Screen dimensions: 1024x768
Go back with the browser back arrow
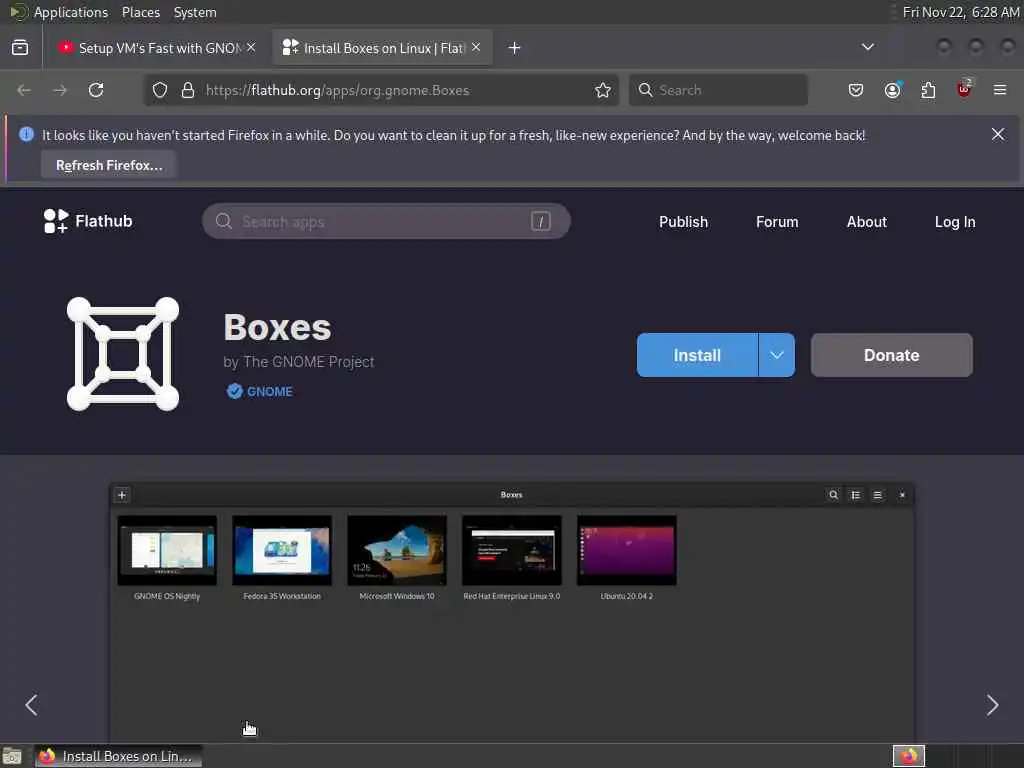pos(24,90)
